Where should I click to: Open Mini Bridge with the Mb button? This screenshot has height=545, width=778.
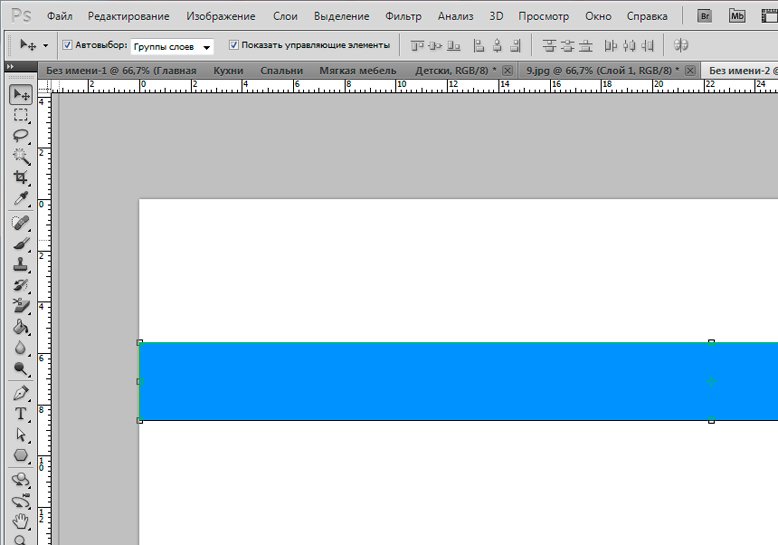(738, 16)
